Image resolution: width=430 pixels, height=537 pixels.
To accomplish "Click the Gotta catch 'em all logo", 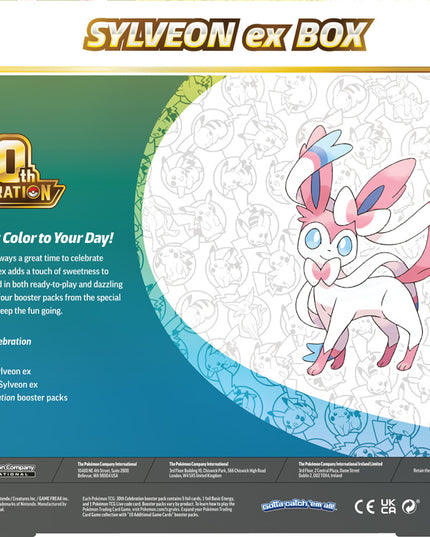I will coord(299,506).
